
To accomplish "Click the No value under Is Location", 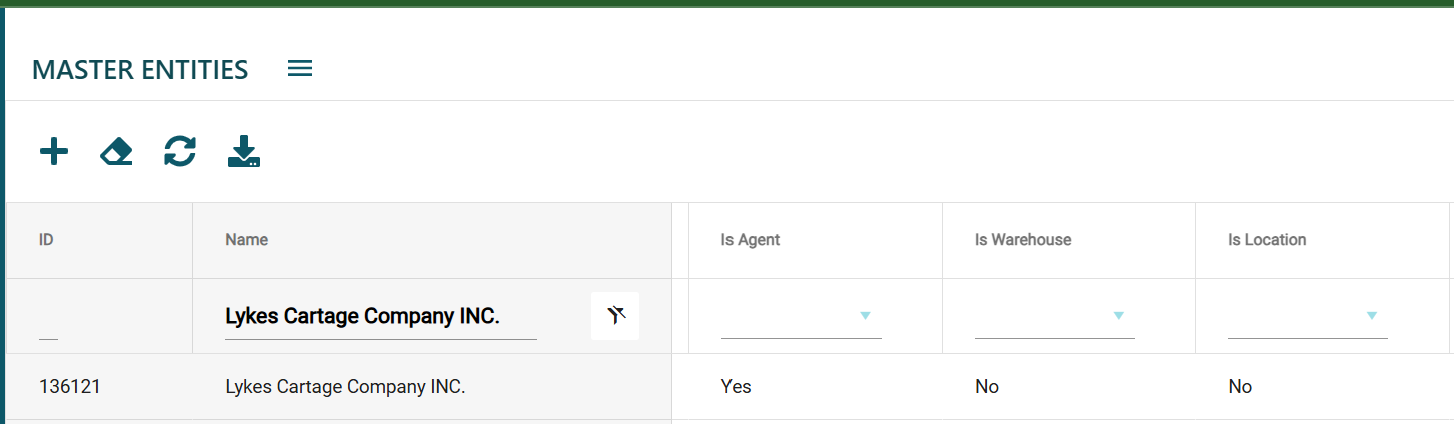I will coord(1240,387).
